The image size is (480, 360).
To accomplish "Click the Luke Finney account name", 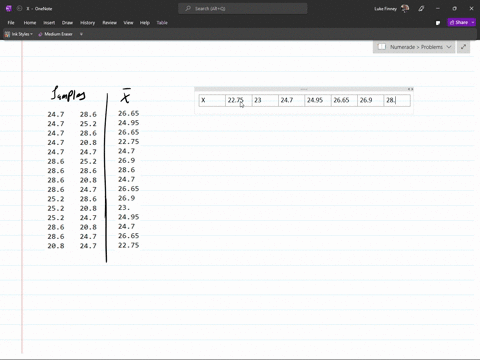I will (385, 9).
